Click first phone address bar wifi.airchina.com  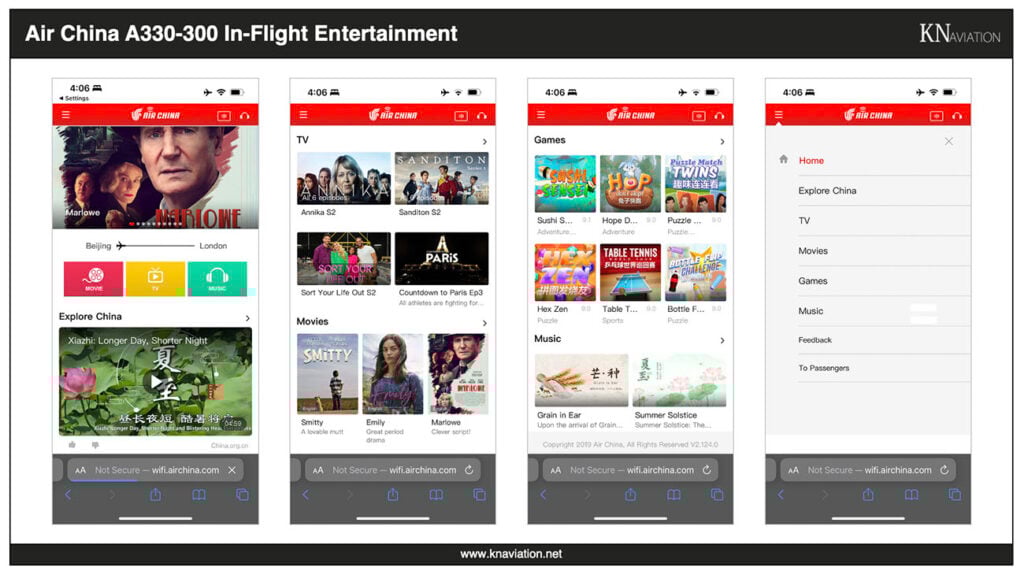157,470
